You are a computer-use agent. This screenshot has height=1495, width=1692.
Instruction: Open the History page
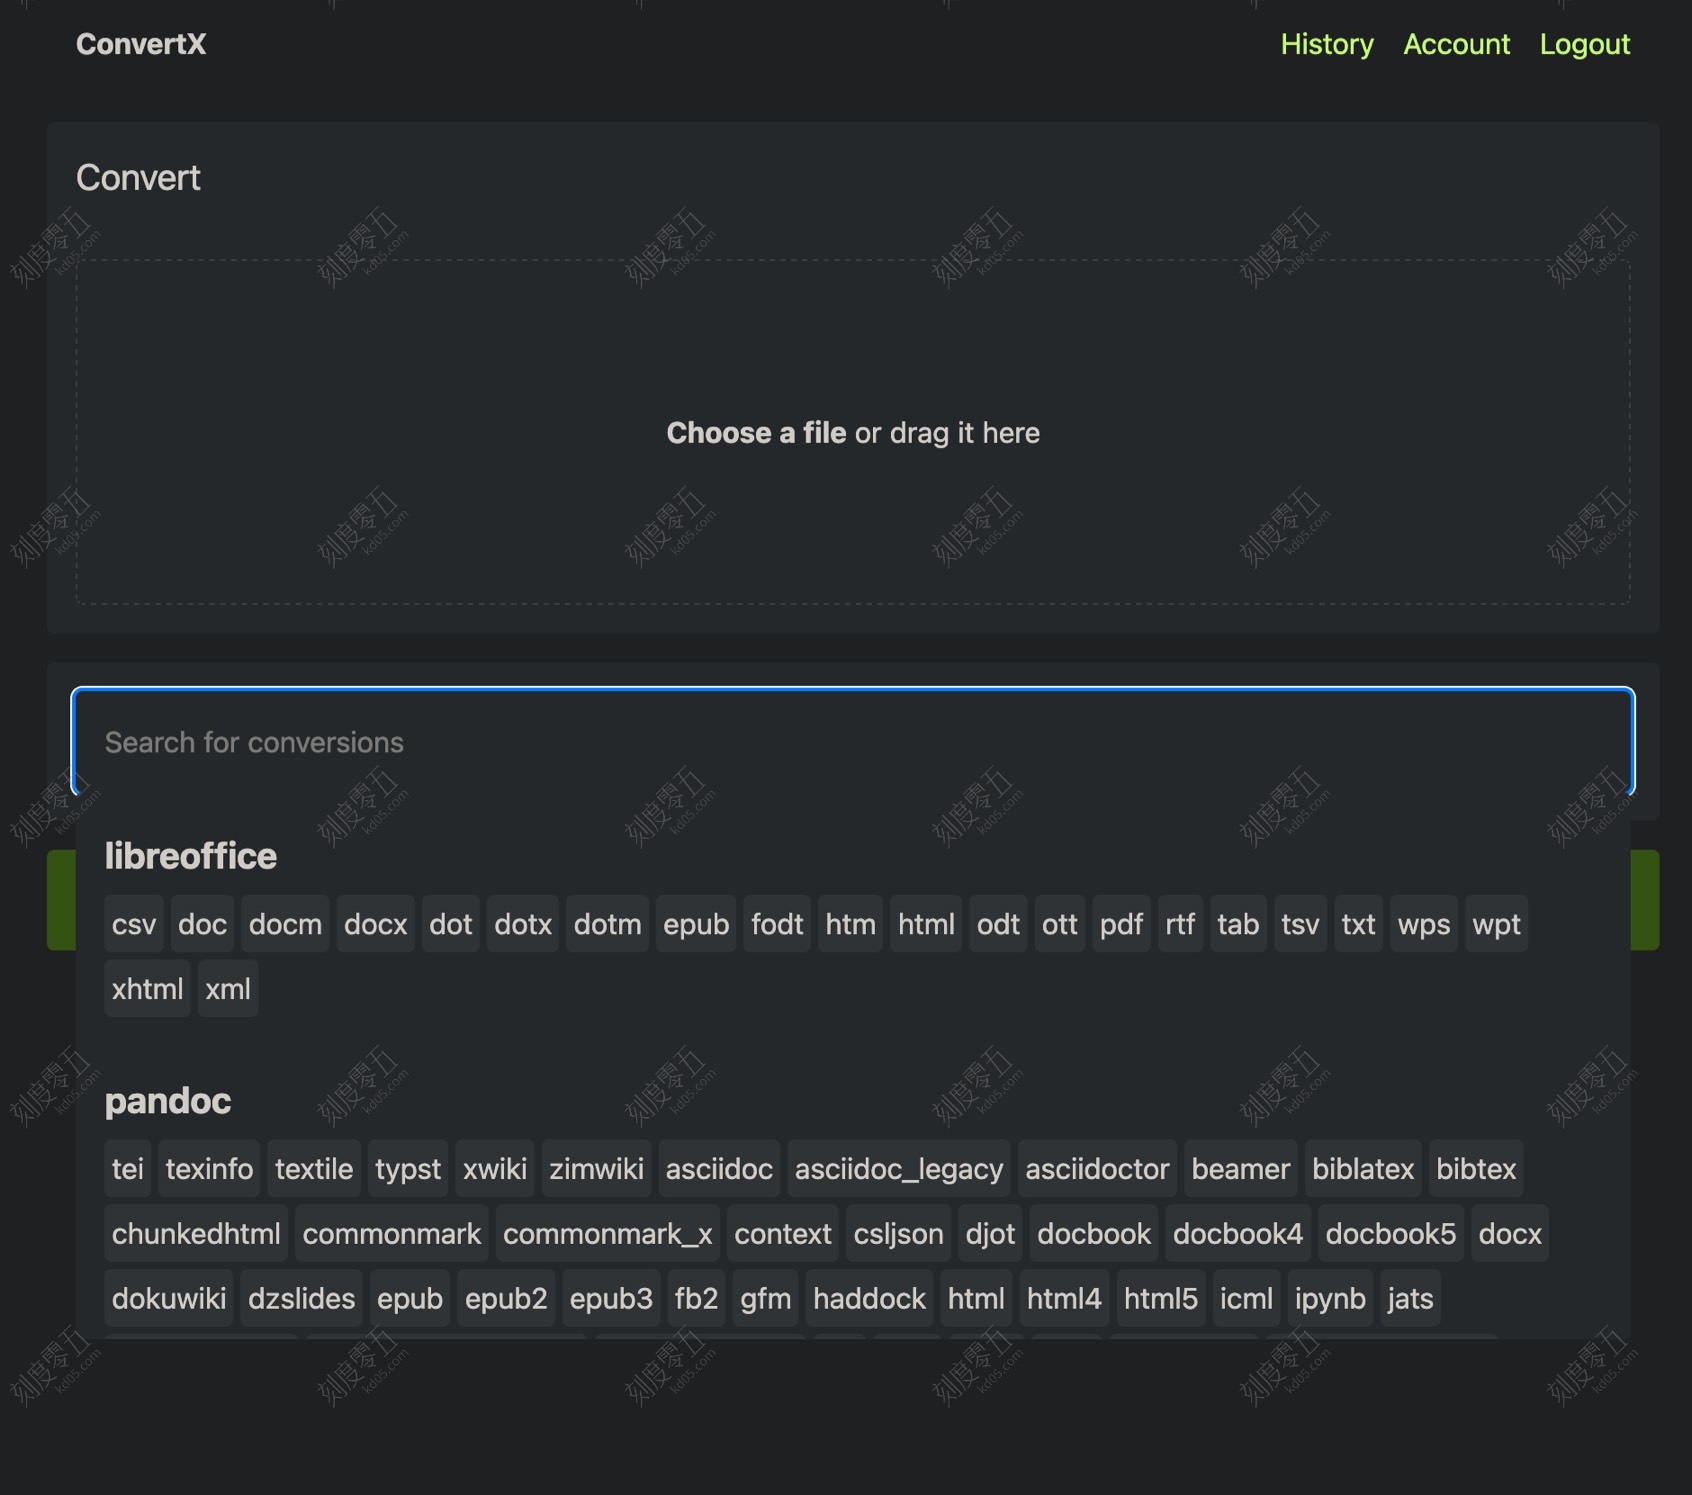1327,44
